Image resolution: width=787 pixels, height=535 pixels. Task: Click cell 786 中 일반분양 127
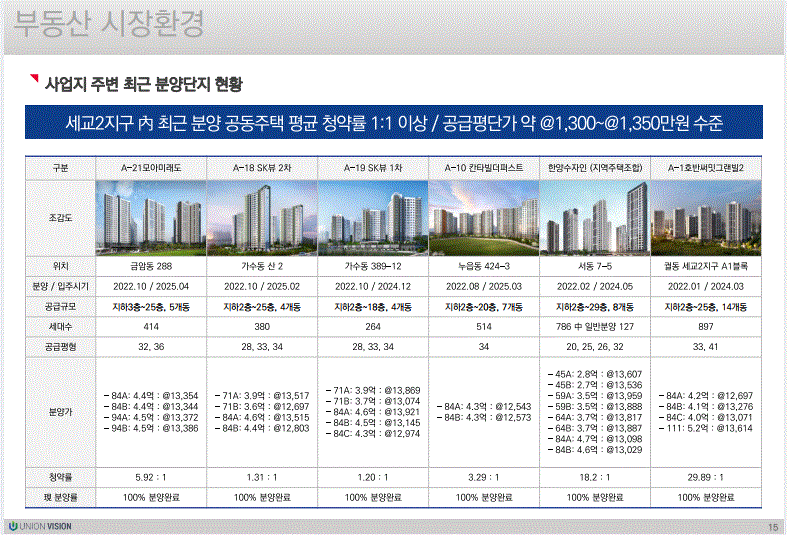coord(595,327)
